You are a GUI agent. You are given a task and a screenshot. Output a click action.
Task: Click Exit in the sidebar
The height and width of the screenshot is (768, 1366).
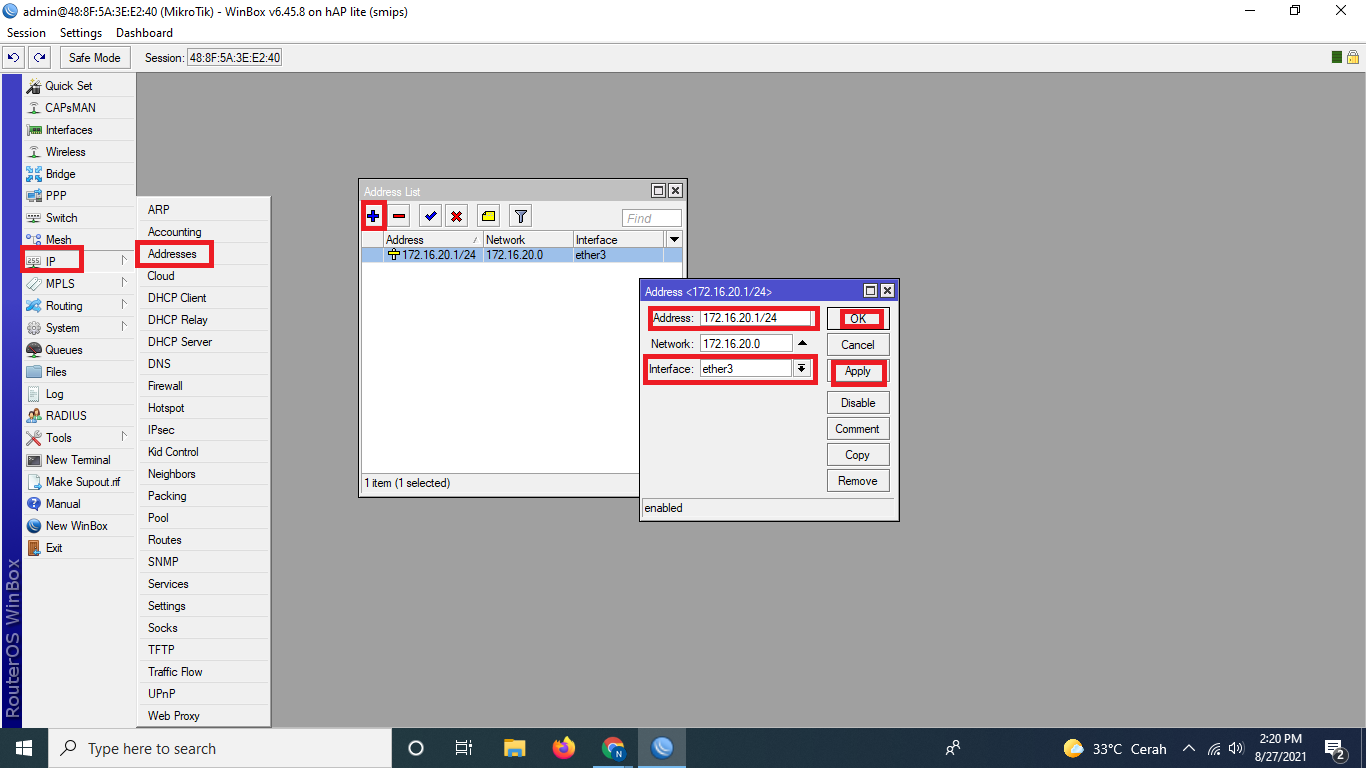click(79, 548)
